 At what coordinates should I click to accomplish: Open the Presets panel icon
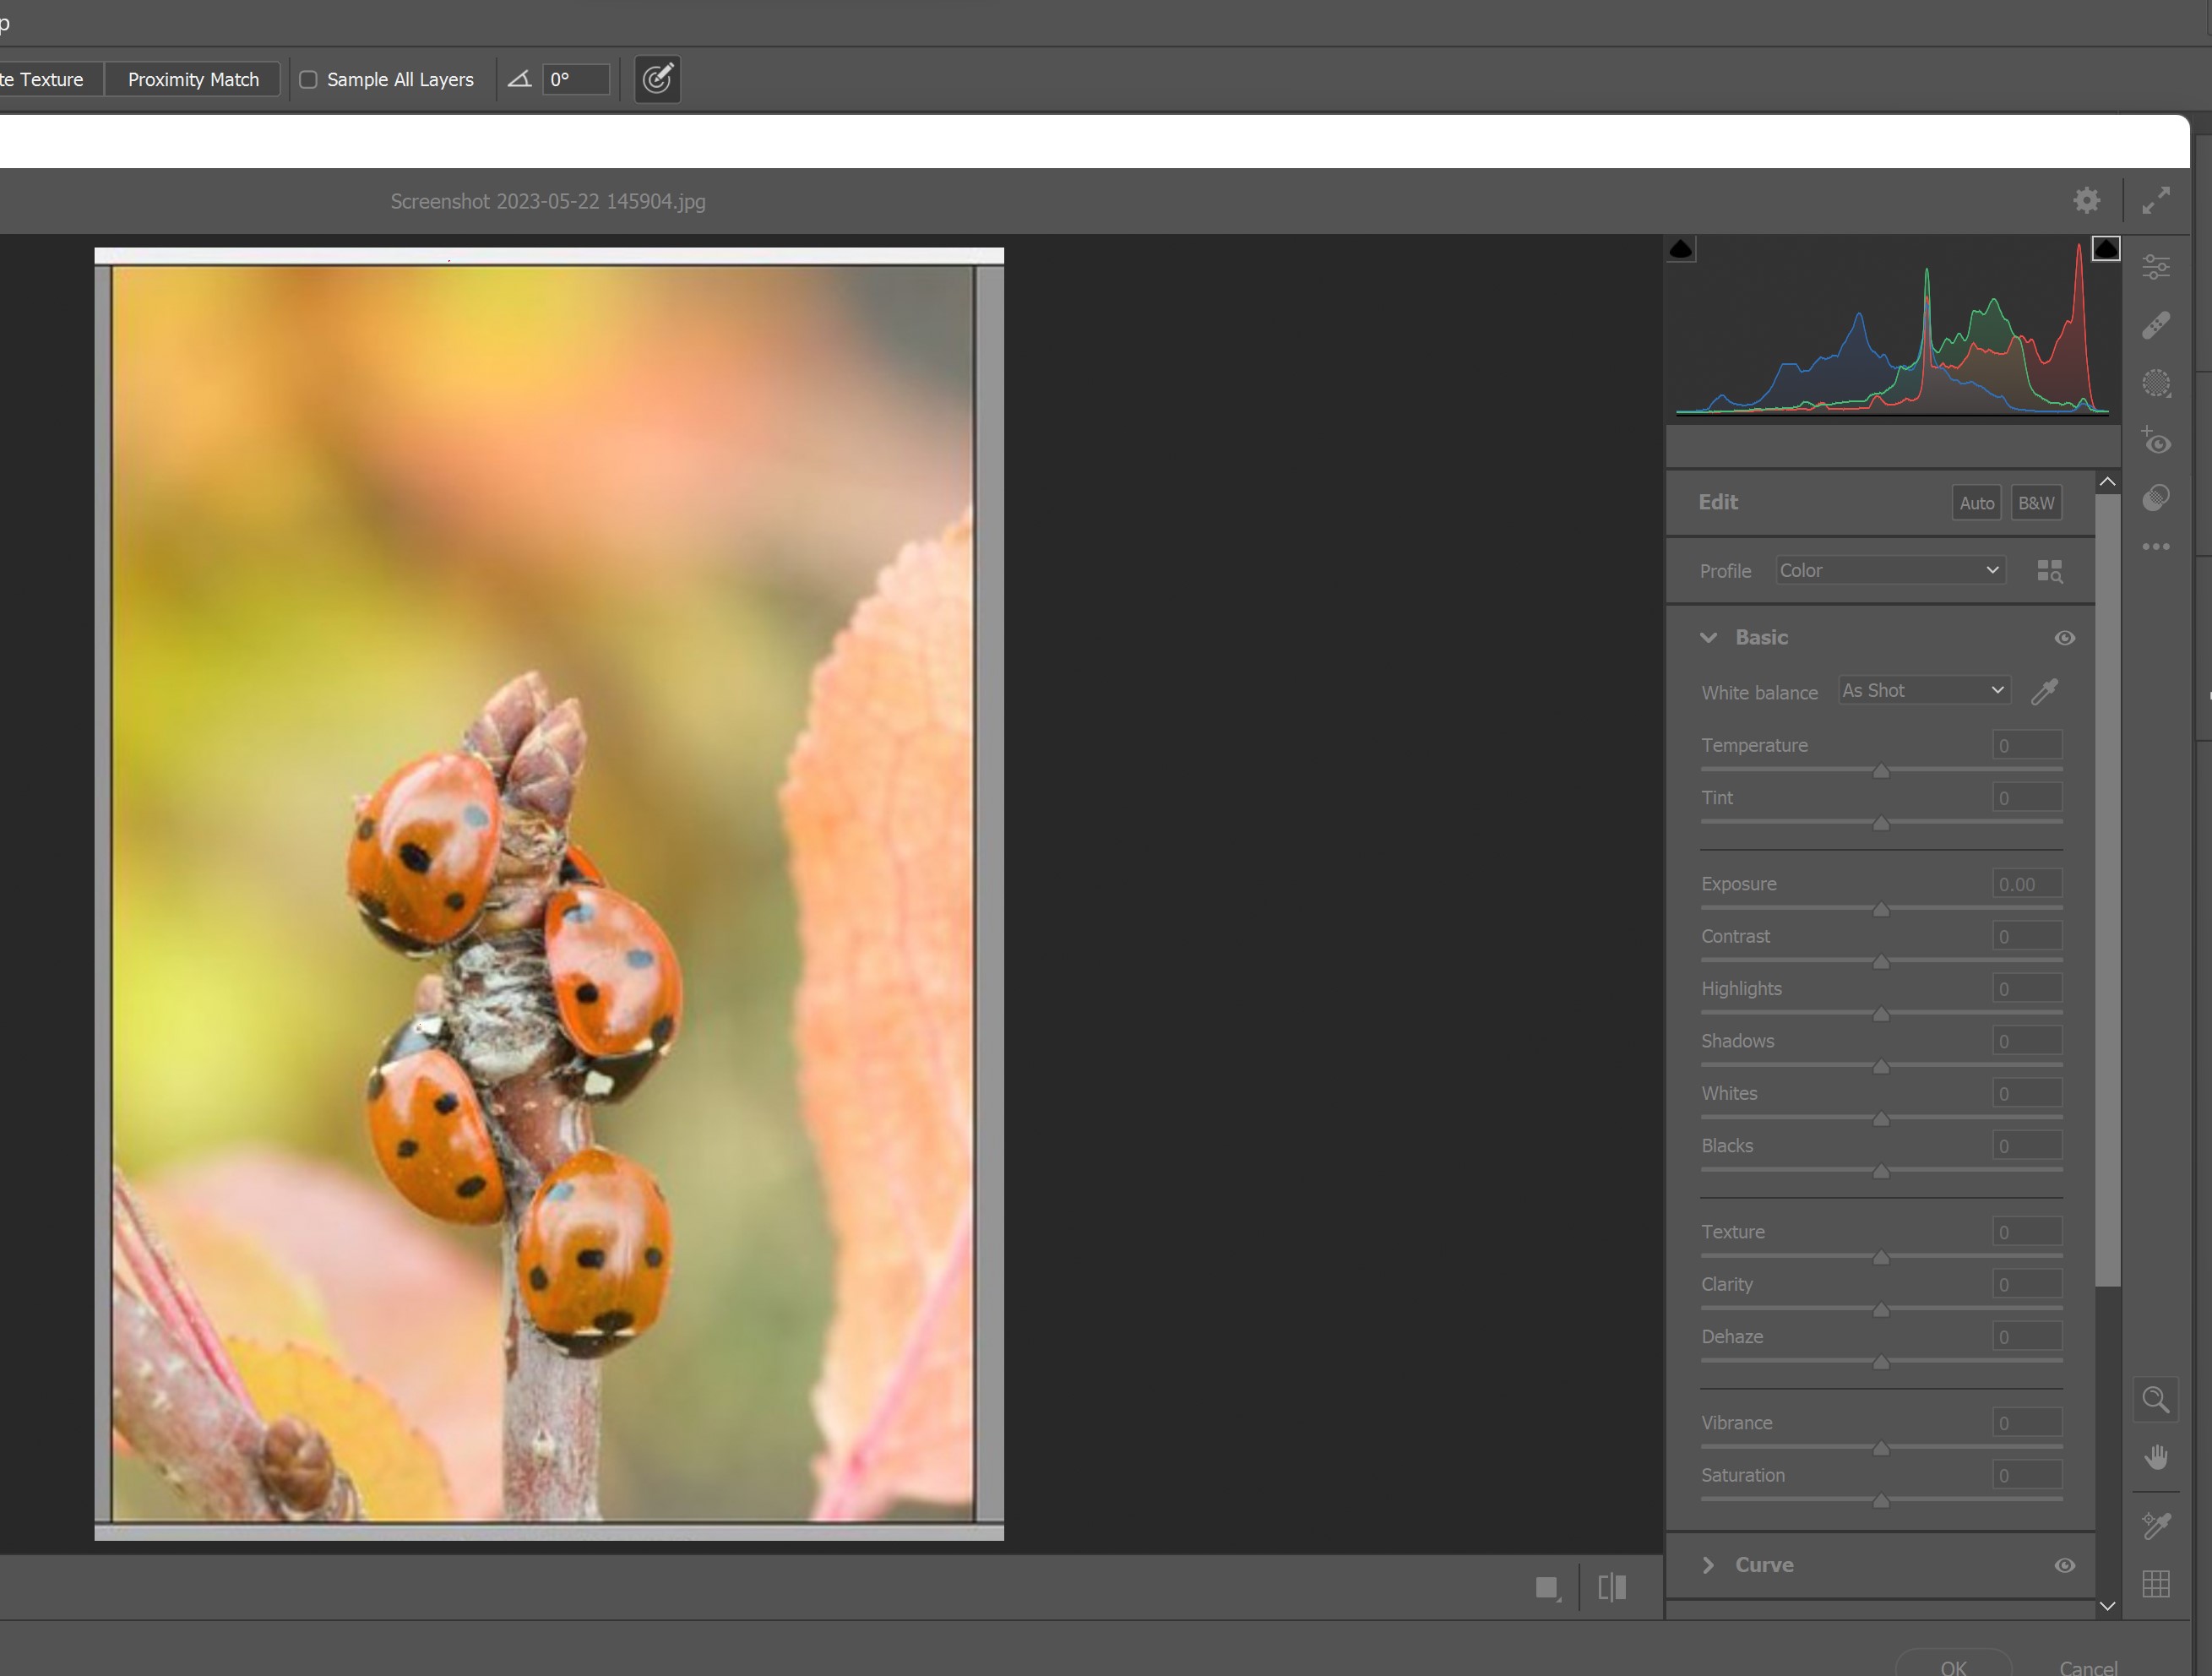point(2155,498)
